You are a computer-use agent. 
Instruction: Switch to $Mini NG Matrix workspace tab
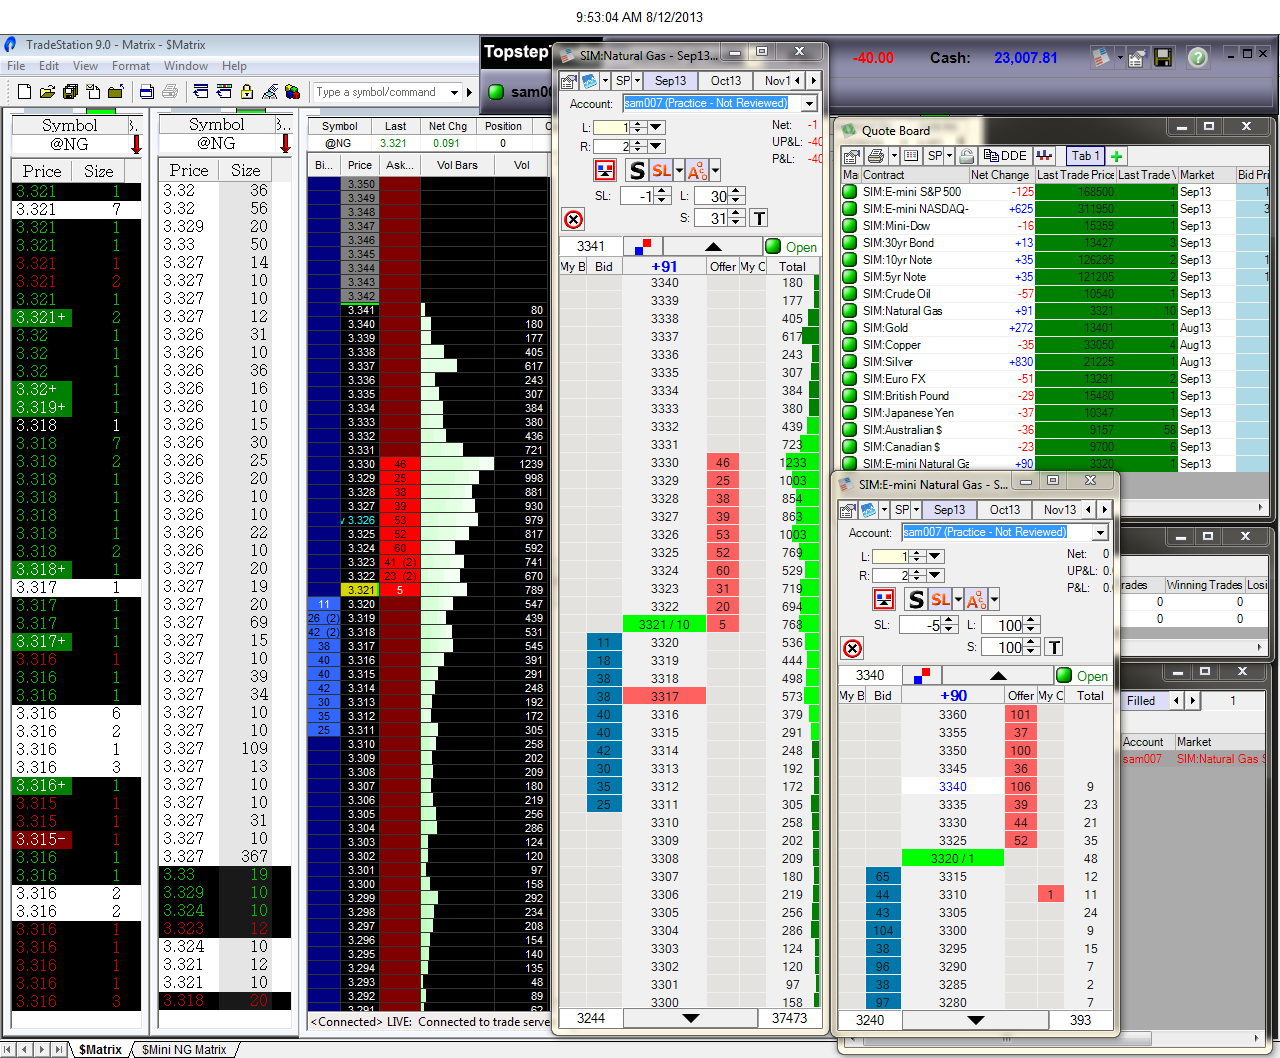coord(184,1050)
